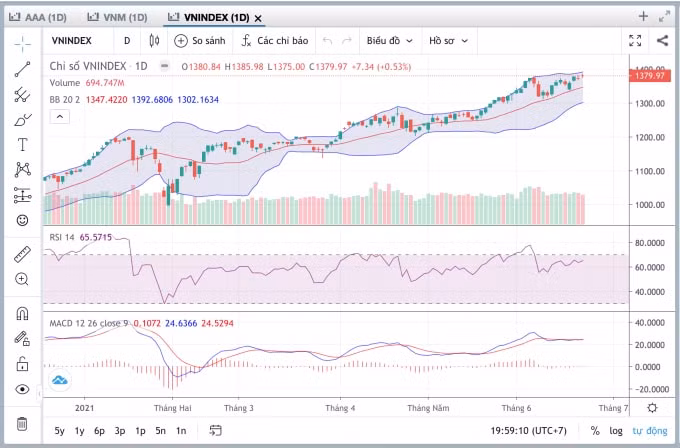Toggle magnet mode
This screenshot has width=680, height=448.
pos(23,313)
